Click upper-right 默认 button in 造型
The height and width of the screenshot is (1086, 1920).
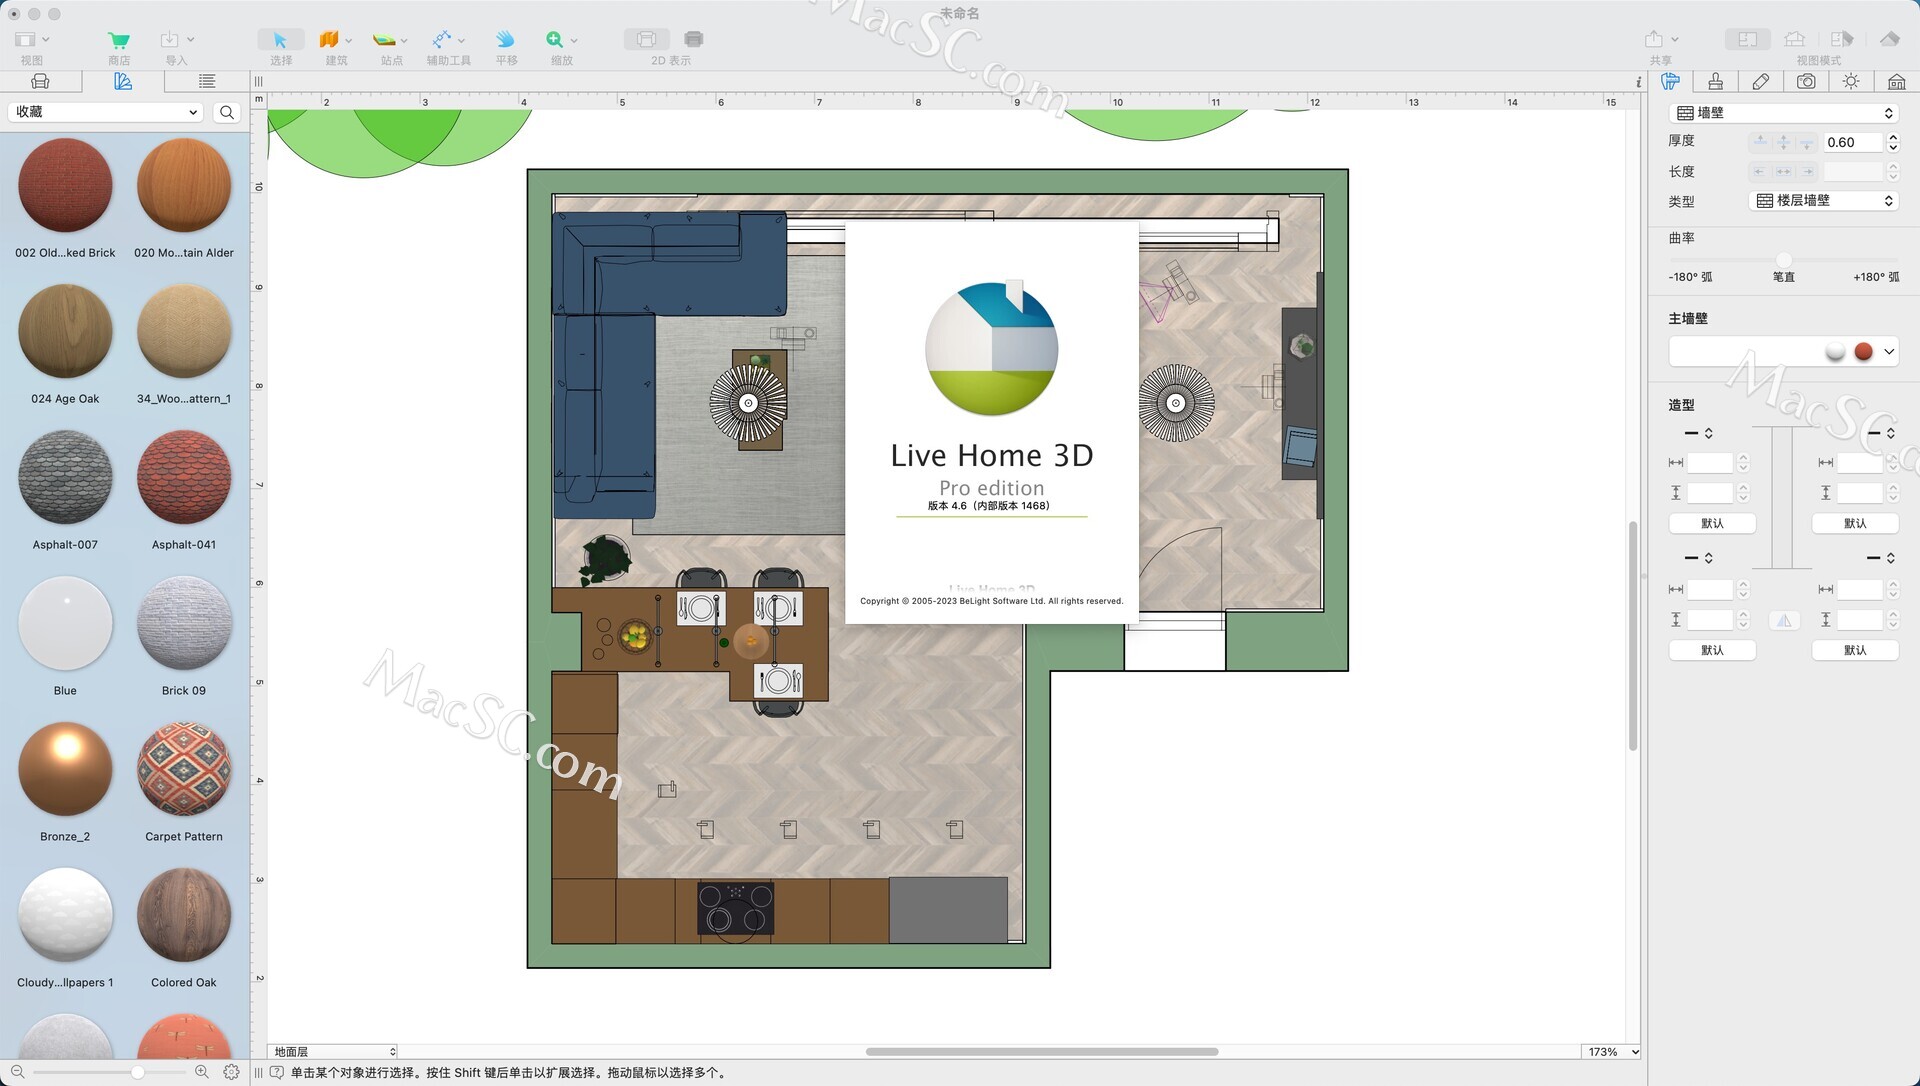(1855, 523)
